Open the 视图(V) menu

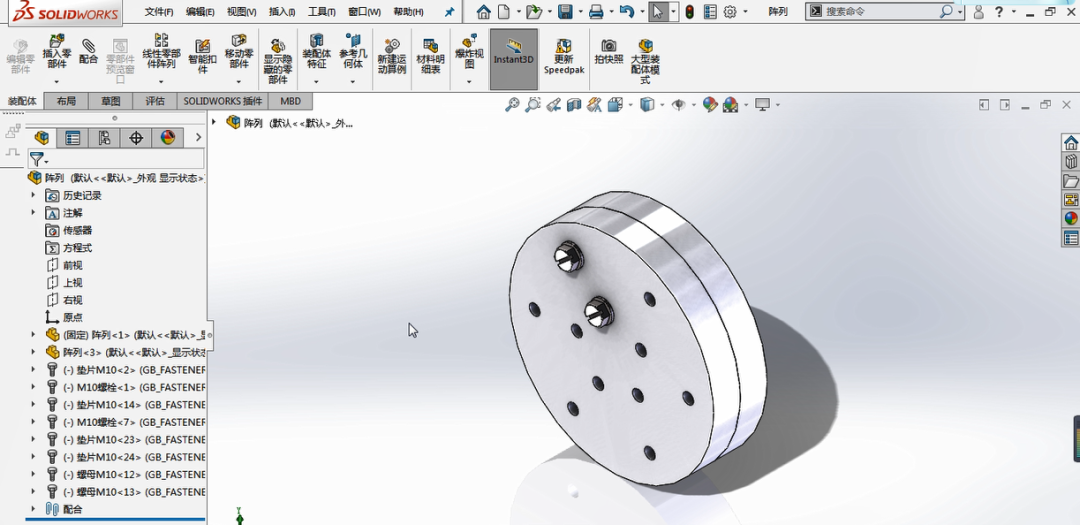(x=242, y=12)
